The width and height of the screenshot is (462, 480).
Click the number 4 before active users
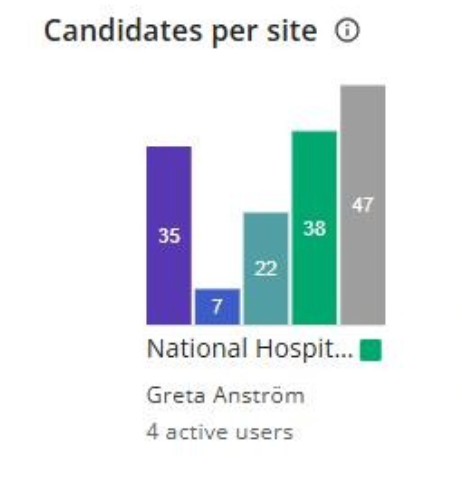[152, 432]
